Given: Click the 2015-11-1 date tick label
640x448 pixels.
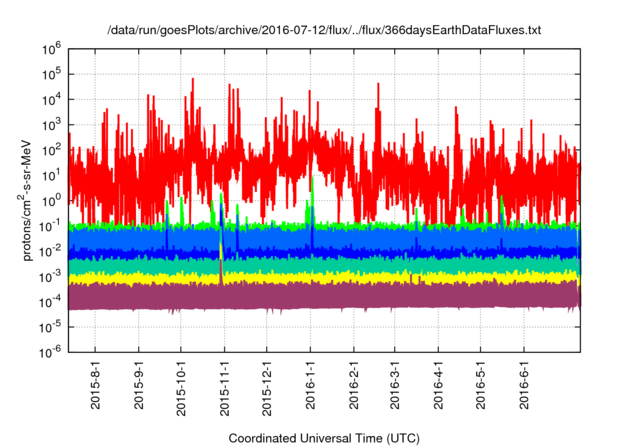Looking at the screenshot, I should pyautogui.click(x=224, y=388).
